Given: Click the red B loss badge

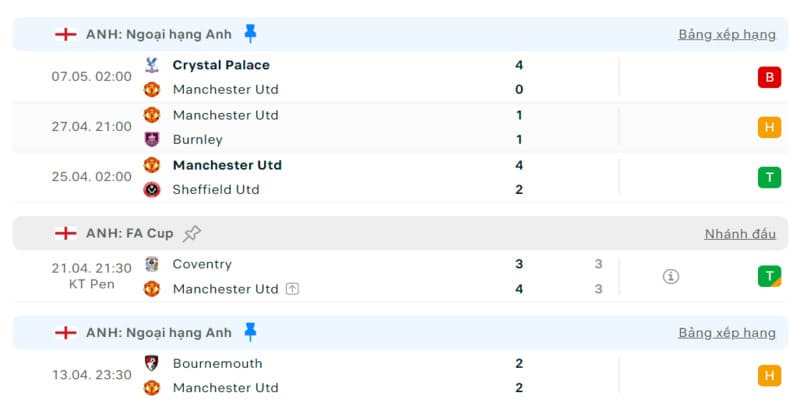Looking at the screenshot, I should click(769, 77).
